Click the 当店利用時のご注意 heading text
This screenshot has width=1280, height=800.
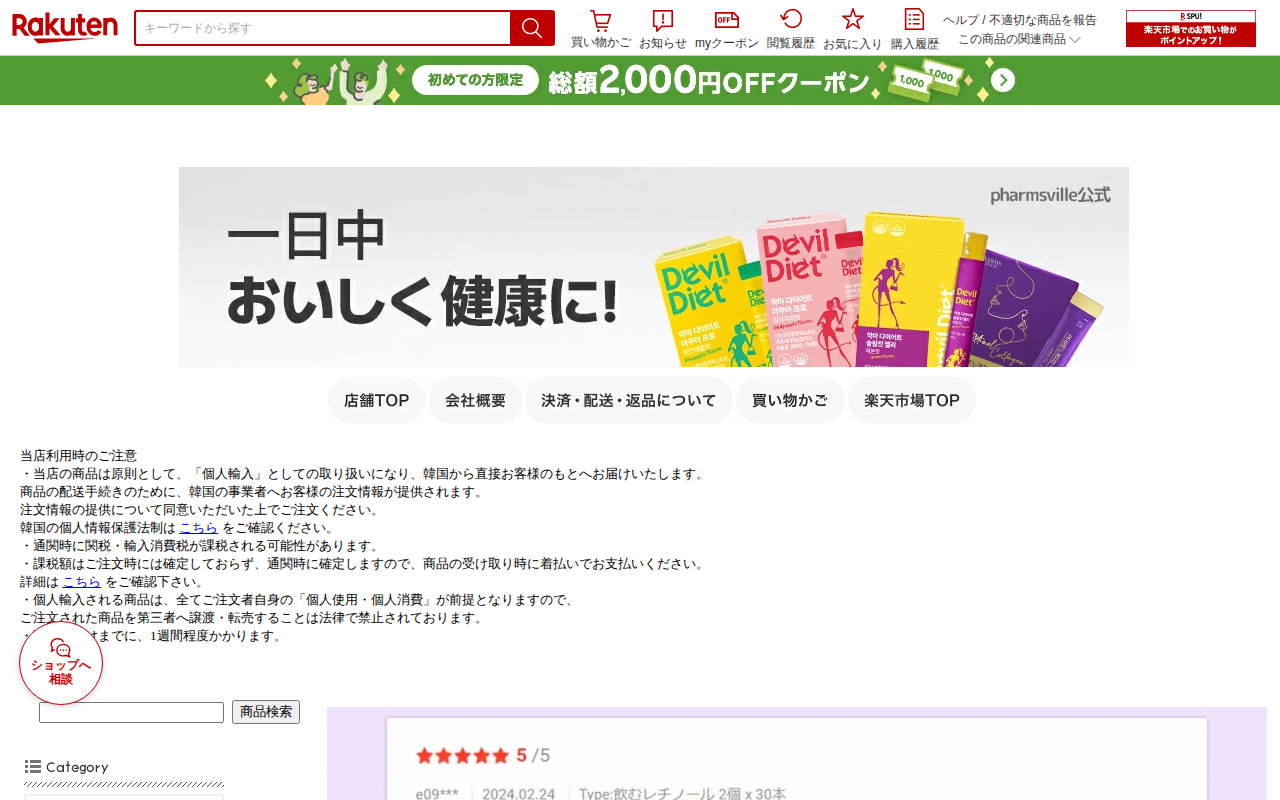tap(78, 455)
